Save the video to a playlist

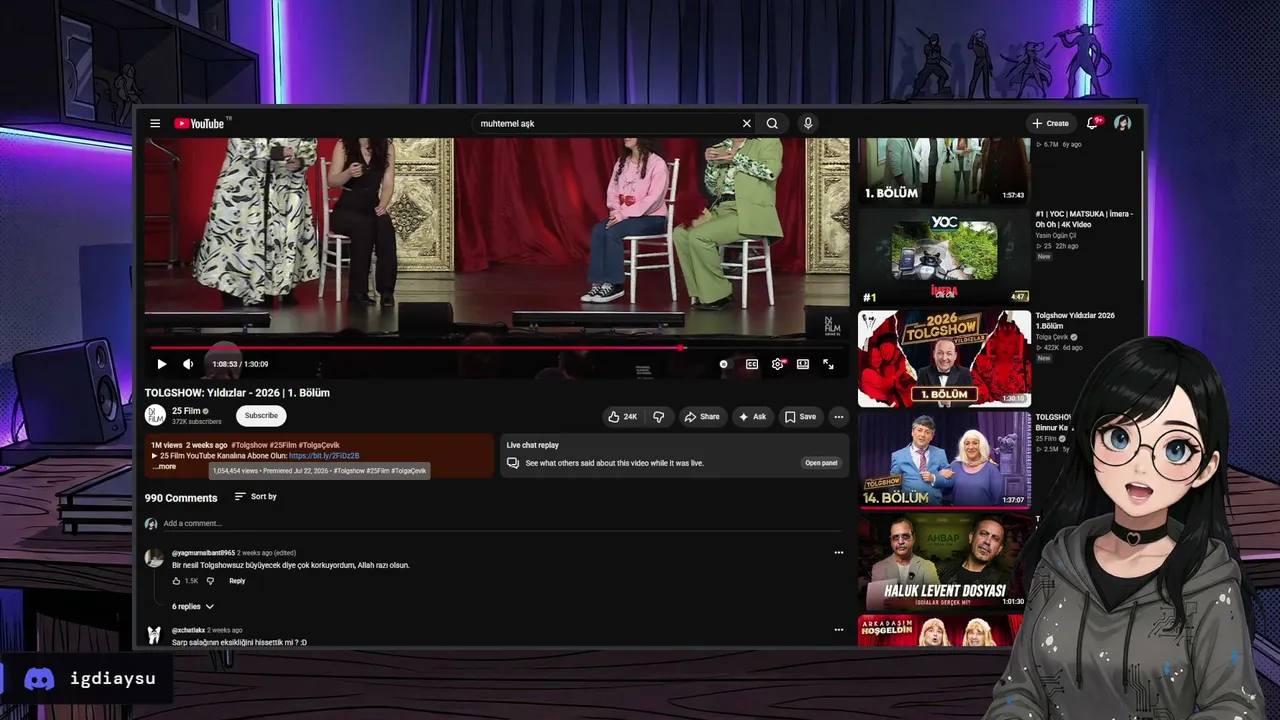point(800,417)
